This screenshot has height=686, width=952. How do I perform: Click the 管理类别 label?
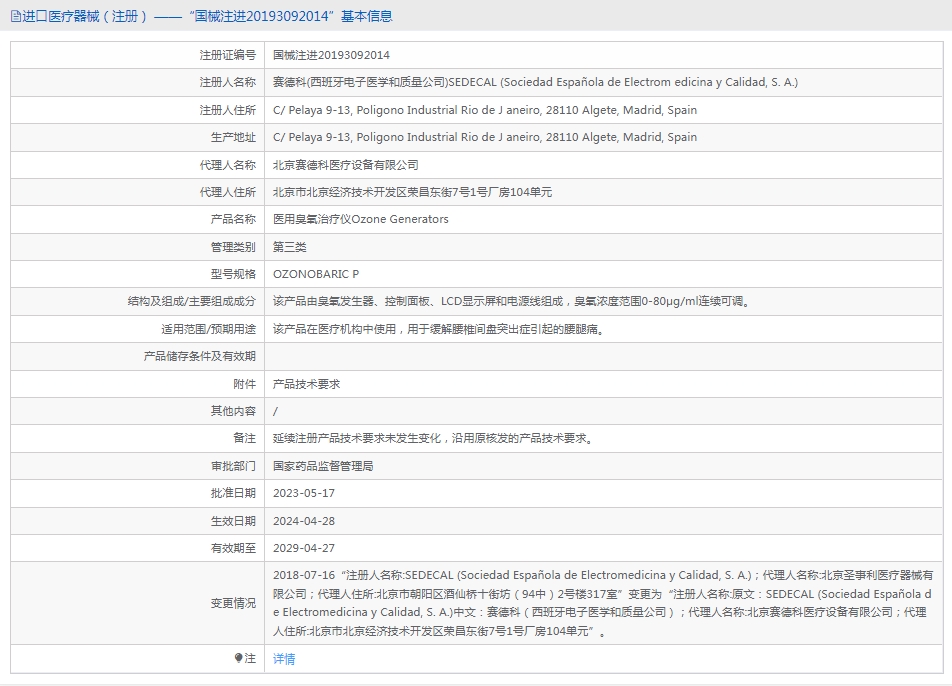(x=233, y=247)
